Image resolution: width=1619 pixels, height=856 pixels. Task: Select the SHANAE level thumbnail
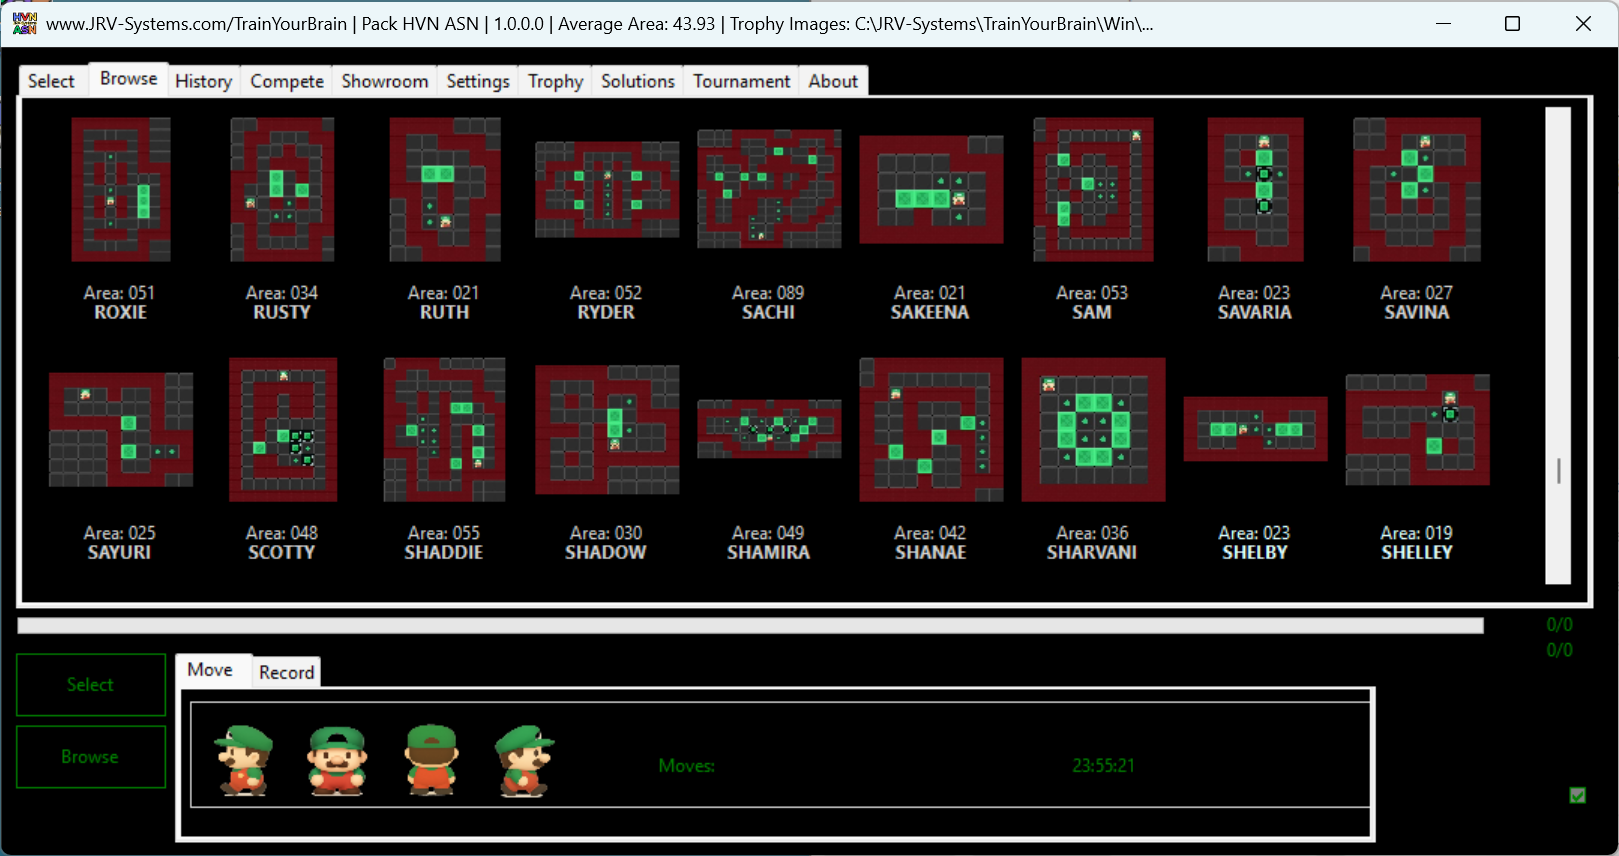coord(930,430)
